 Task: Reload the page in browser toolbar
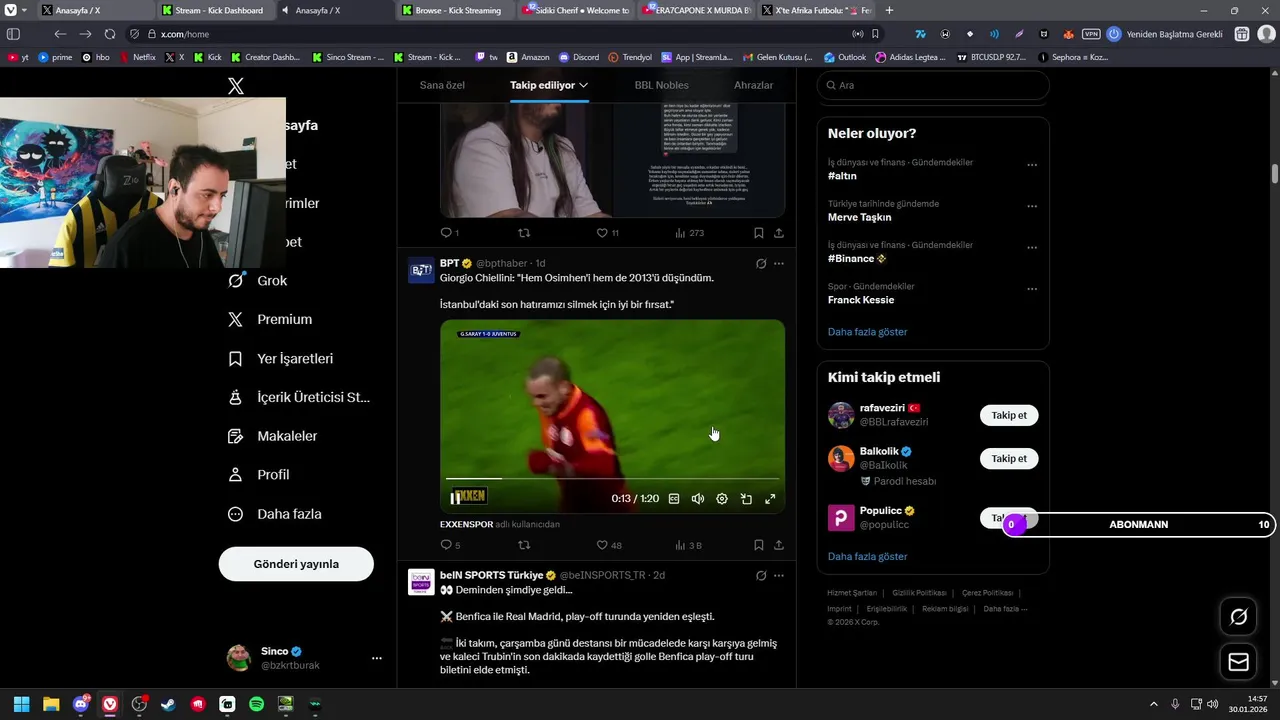click(110, 34)
